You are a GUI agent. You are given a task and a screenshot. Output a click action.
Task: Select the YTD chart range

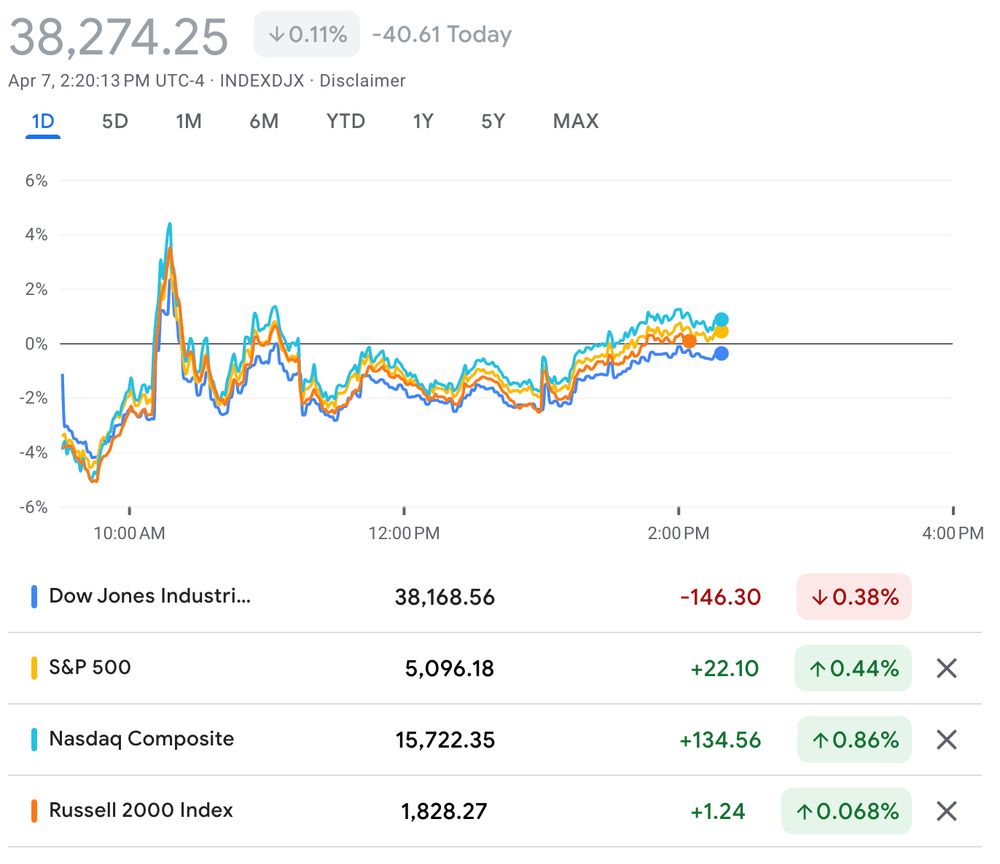pos(346,121)
